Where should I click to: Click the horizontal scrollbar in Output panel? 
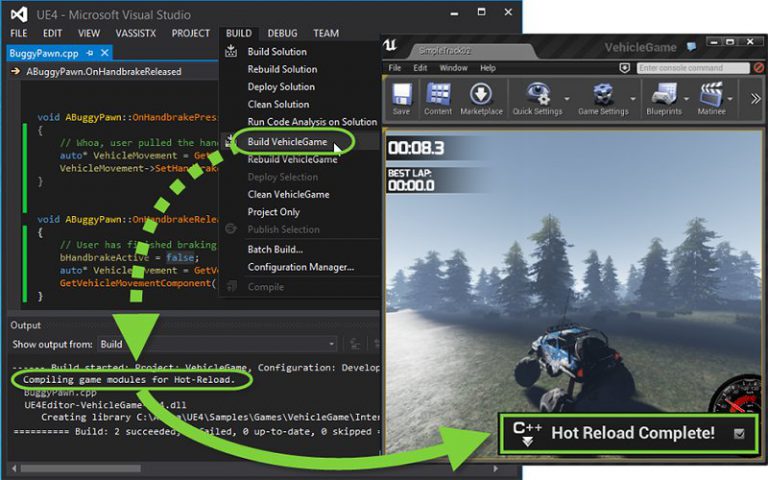click(255, 469)
